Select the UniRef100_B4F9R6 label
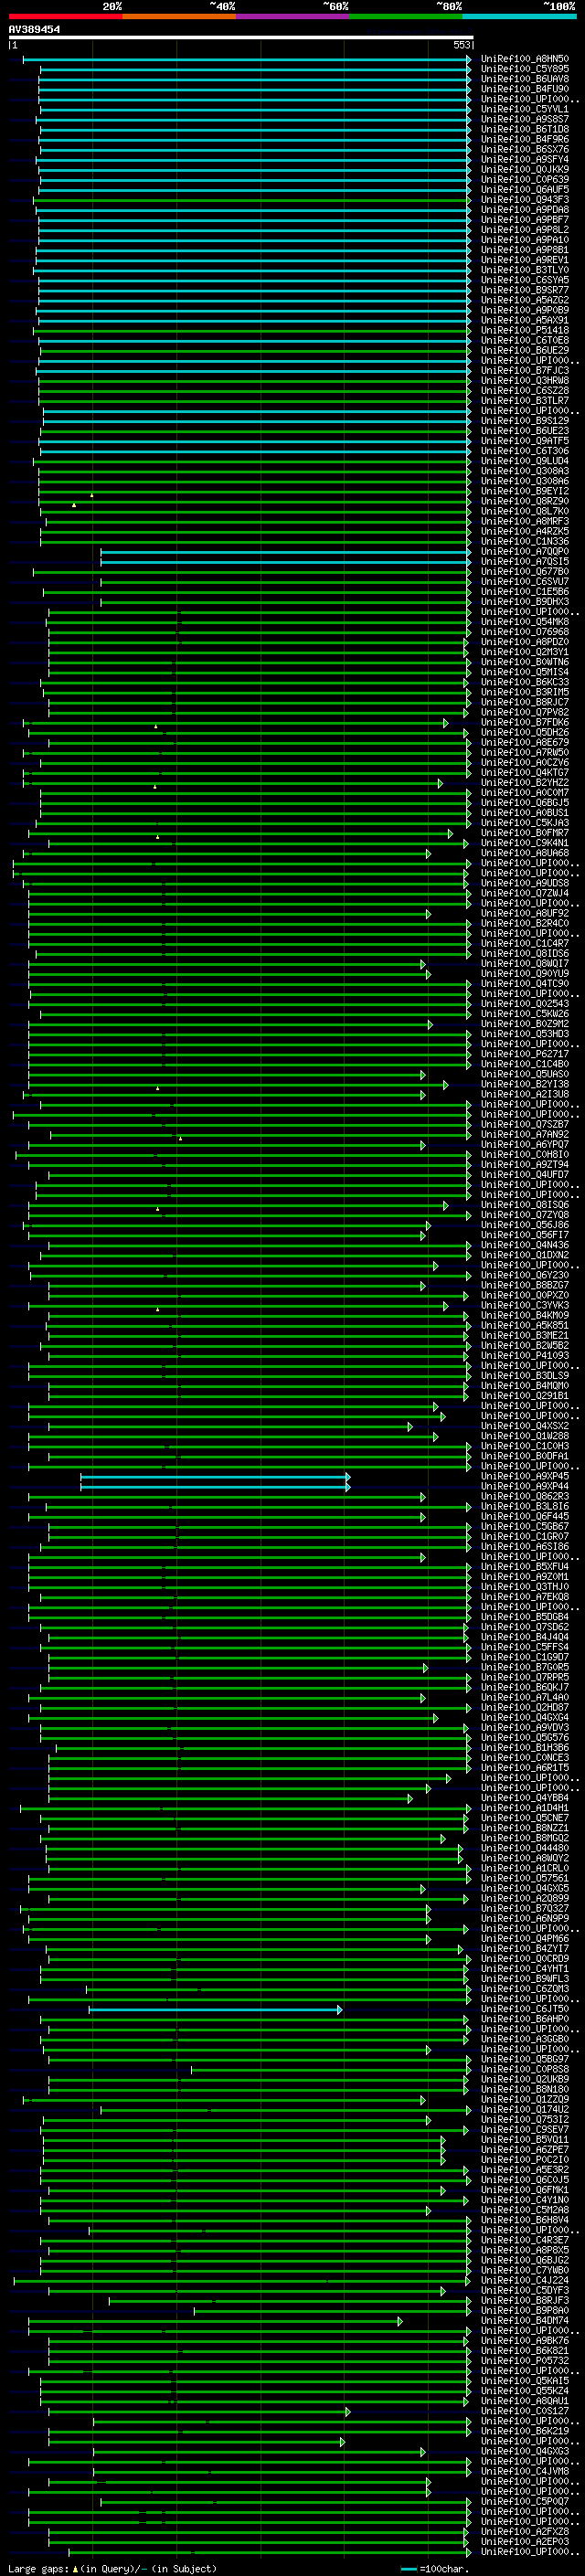The height and width of the screenshot is (2576, 585). [x=524, y=139]
